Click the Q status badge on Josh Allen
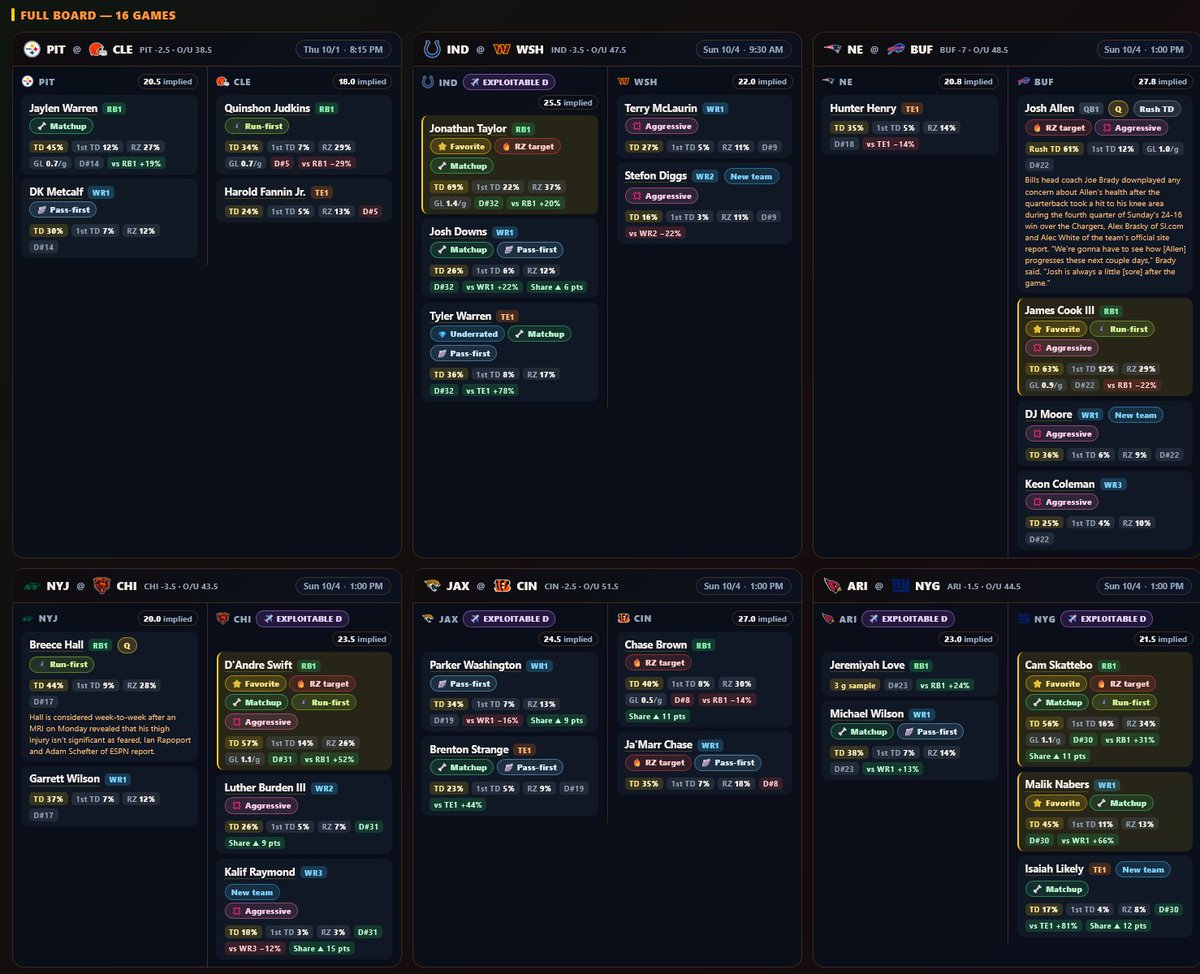The height and width of the screenshot is (974, 1200). click(1117, 108)
